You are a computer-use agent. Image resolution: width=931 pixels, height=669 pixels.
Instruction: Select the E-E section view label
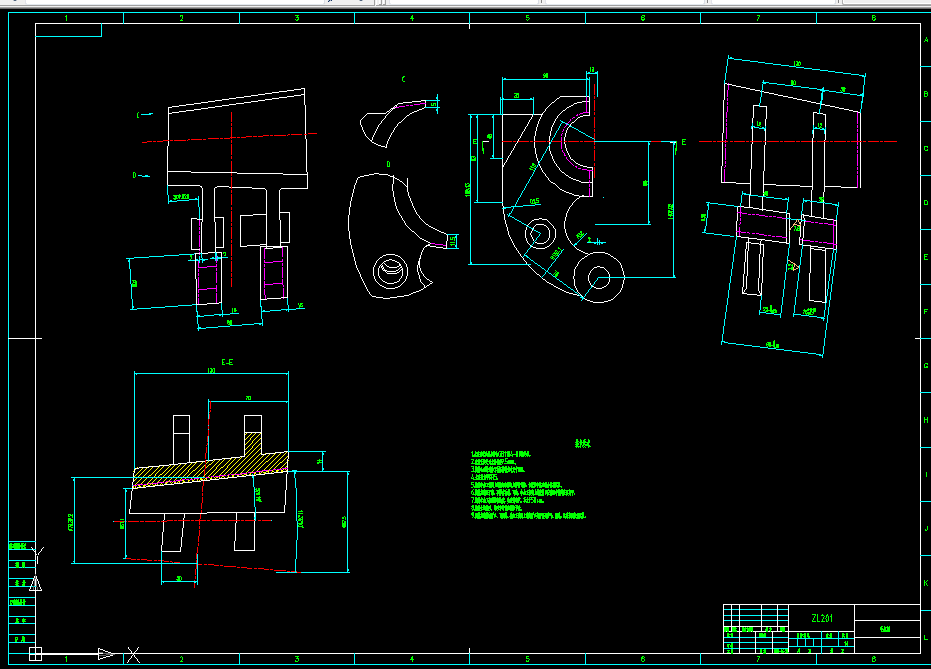pos(227,362)
